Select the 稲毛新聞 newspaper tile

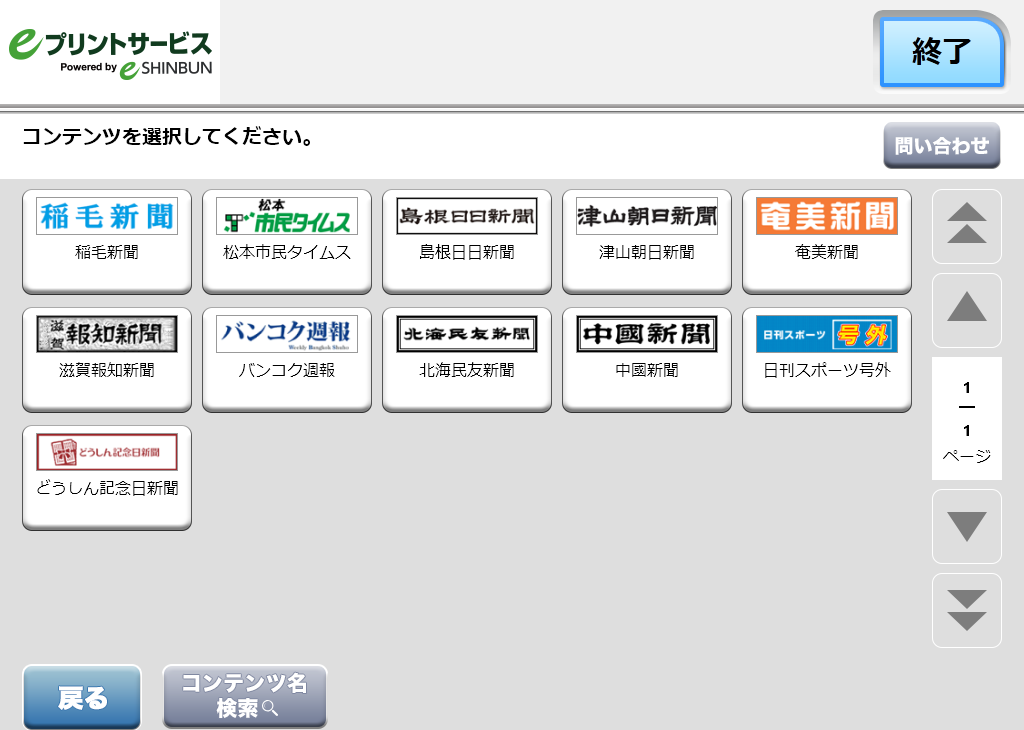point(107,242)
